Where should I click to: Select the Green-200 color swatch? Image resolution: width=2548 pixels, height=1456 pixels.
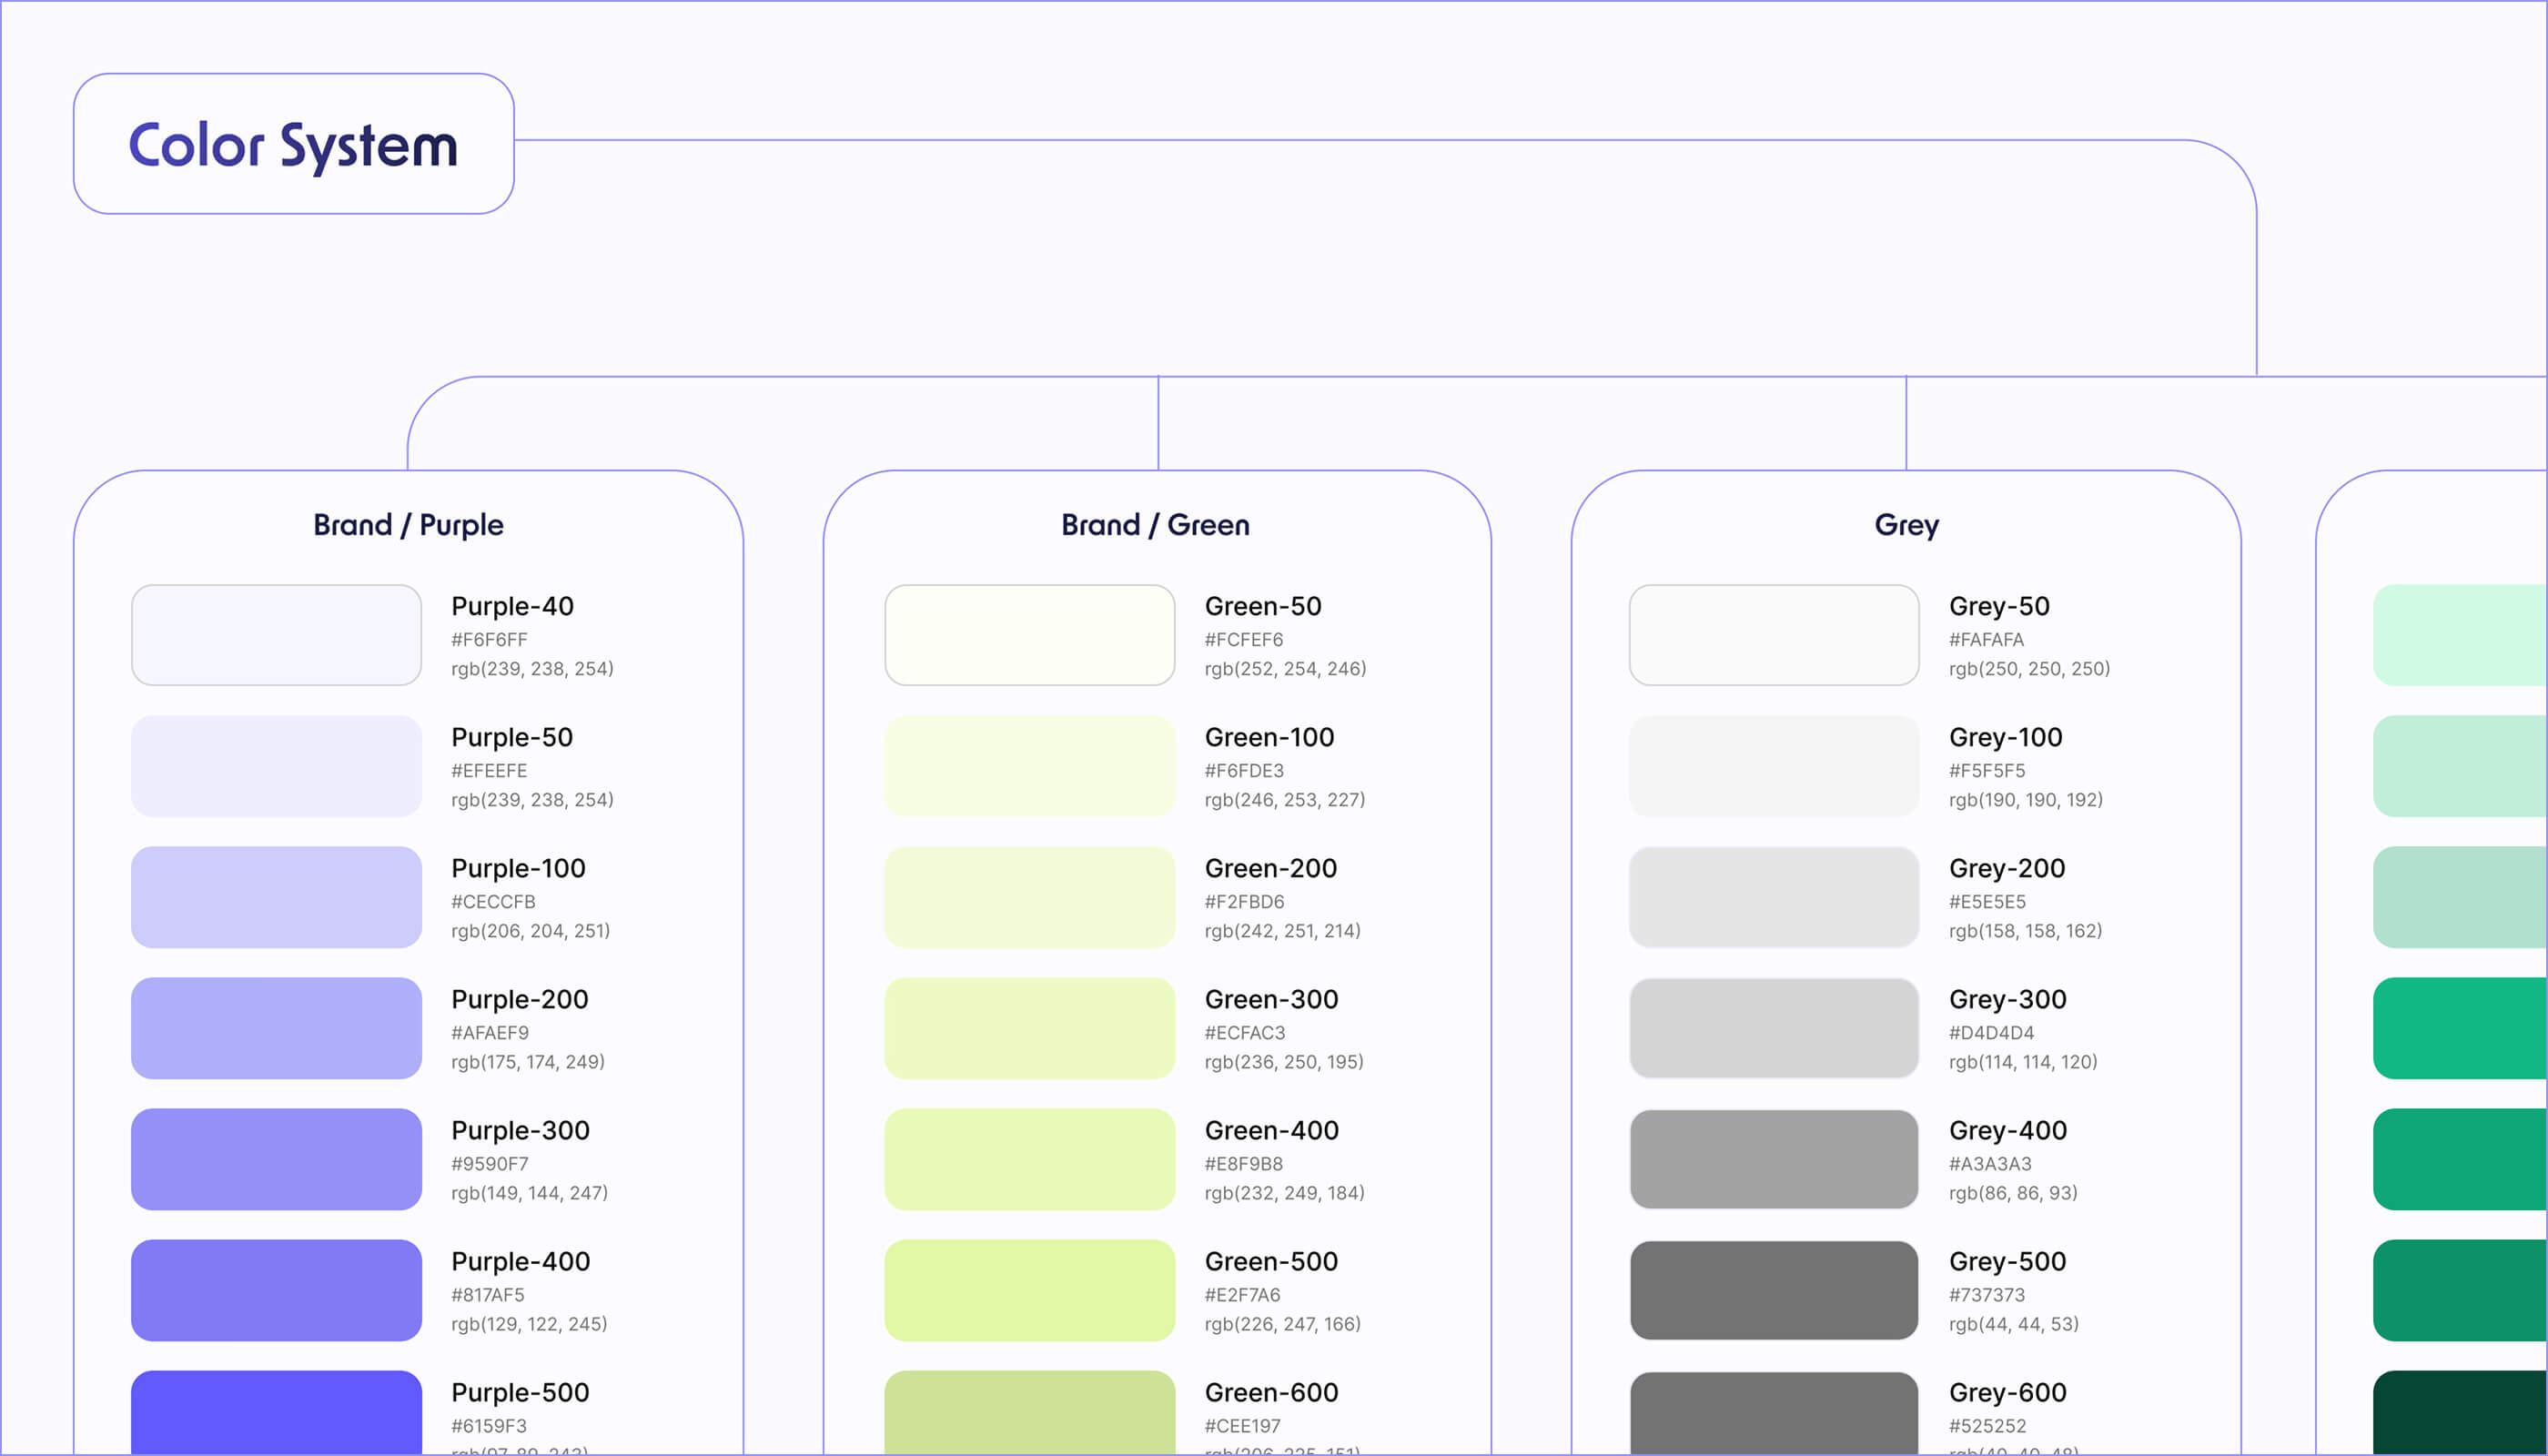tap(1029, 896)
